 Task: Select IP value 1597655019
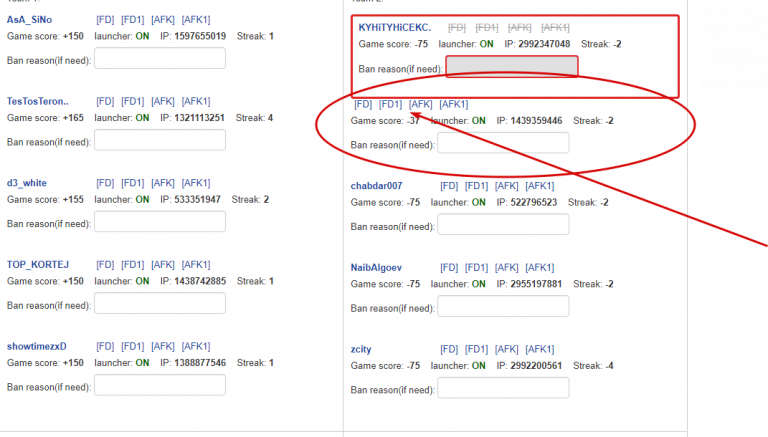(200, 36)
